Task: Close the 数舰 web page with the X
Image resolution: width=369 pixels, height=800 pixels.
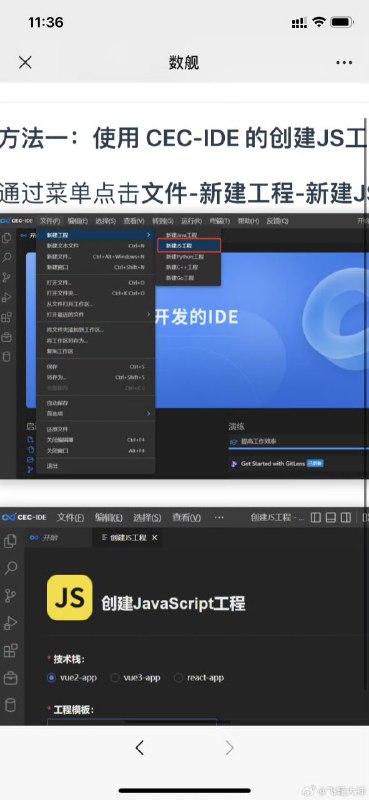Action: (25, 62)
